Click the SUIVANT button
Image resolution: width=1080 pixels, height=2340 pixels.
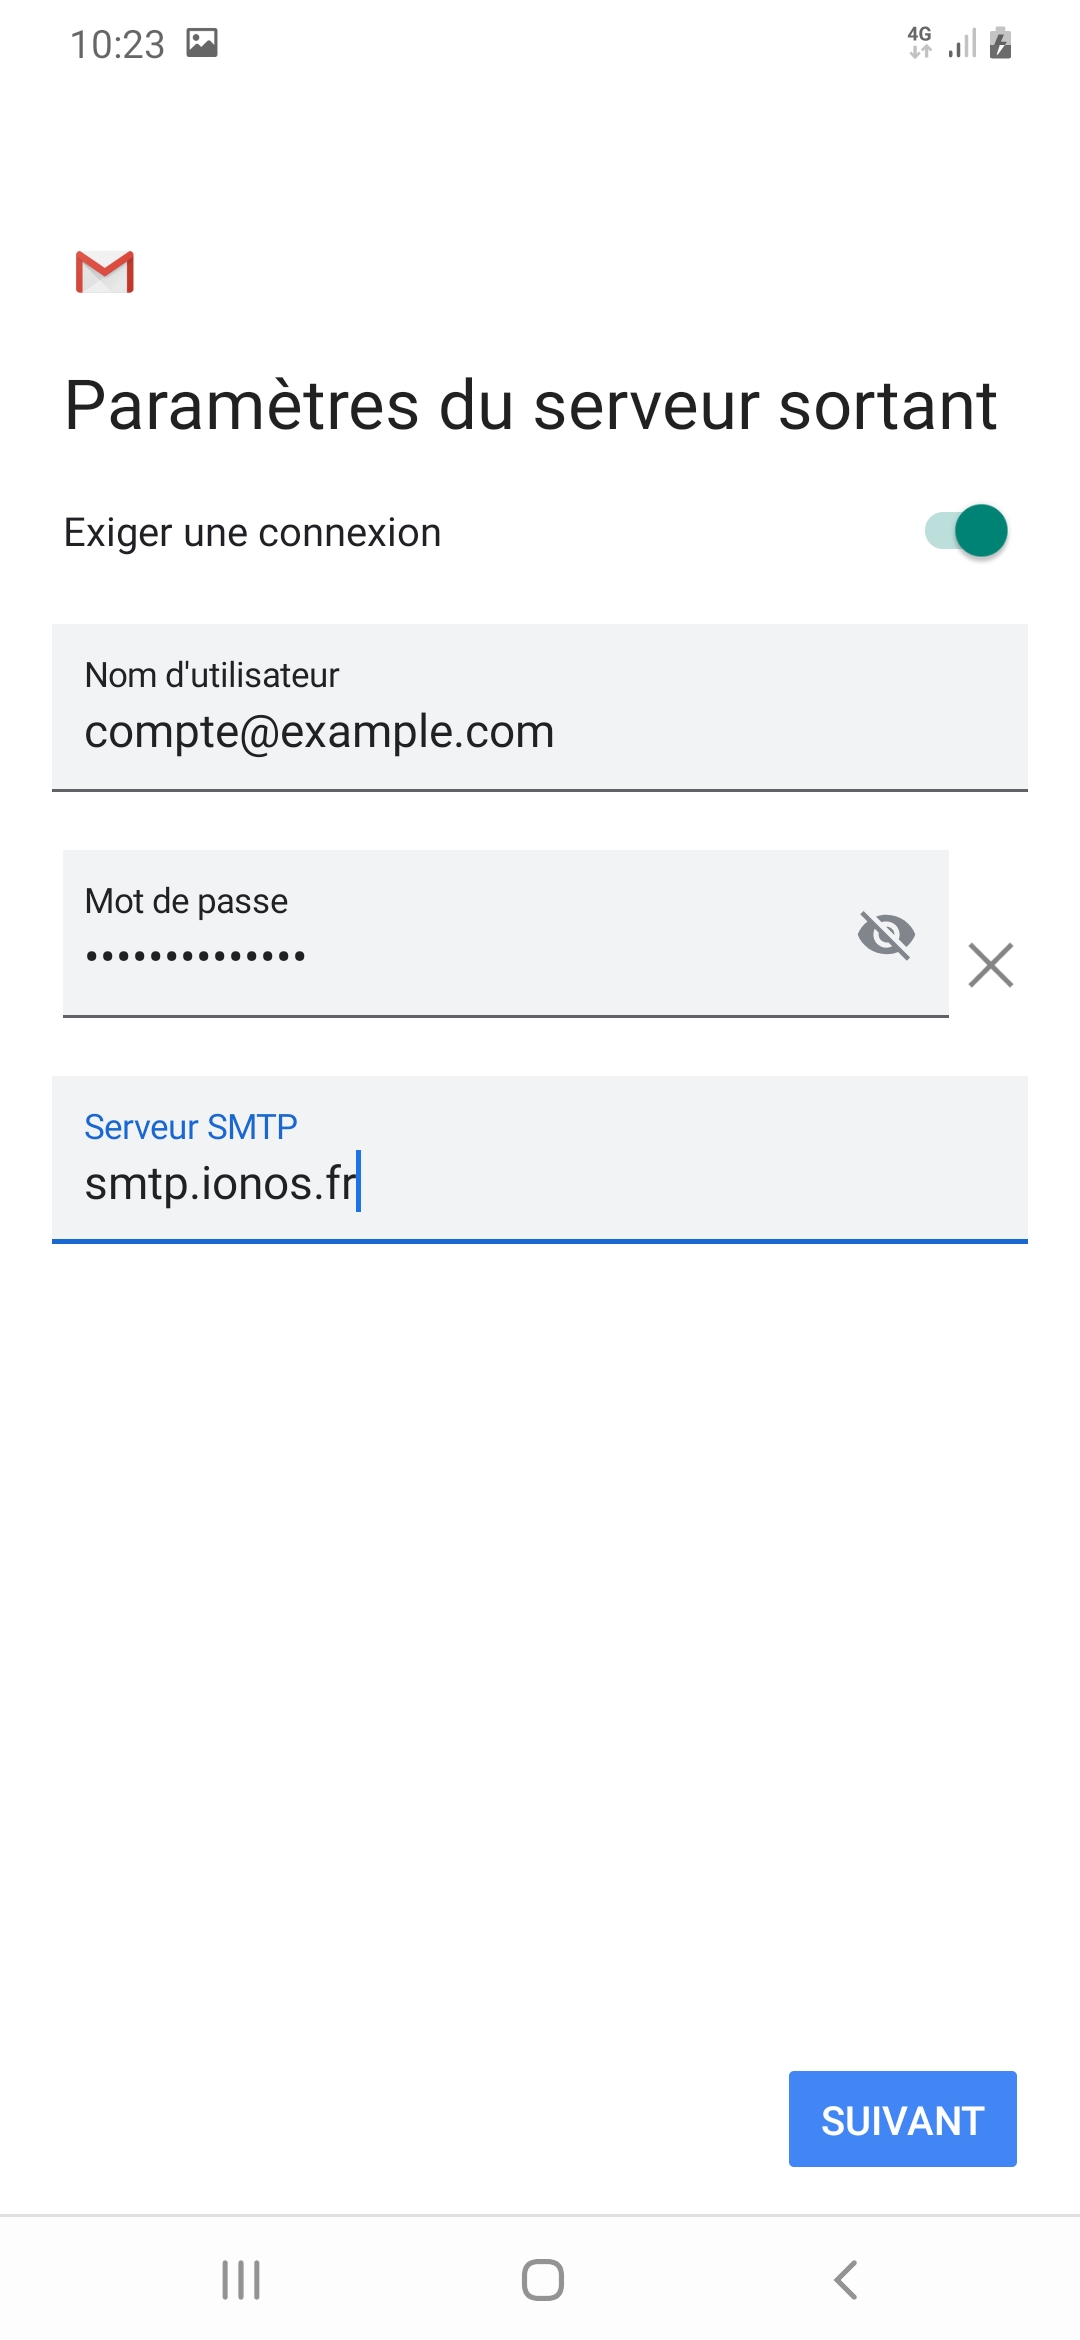click(x=903, y=2119)
